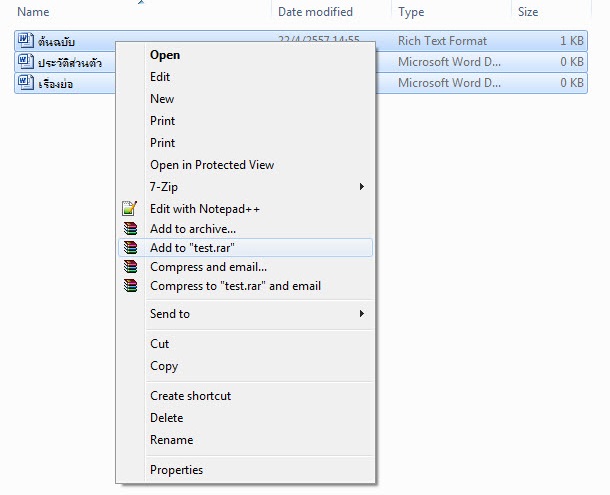Sort files by the Size column header

click(x=528, y=12)
